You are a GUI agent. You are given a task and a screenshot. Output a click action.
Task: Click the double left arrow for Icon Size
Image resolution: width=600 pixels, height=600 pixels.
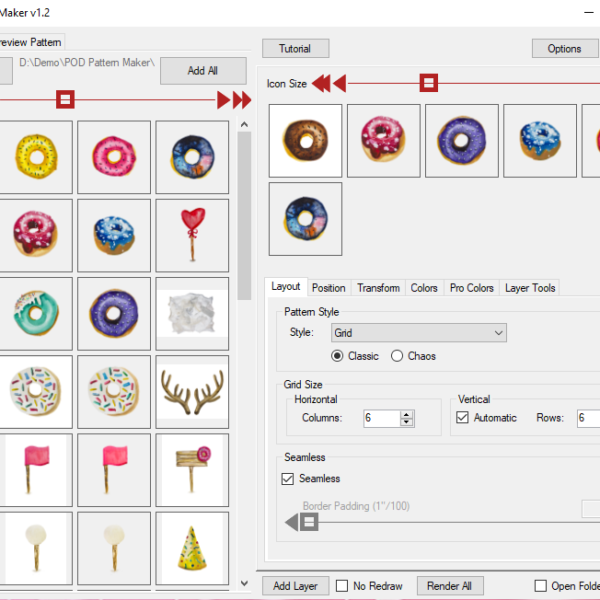(321, 83)
